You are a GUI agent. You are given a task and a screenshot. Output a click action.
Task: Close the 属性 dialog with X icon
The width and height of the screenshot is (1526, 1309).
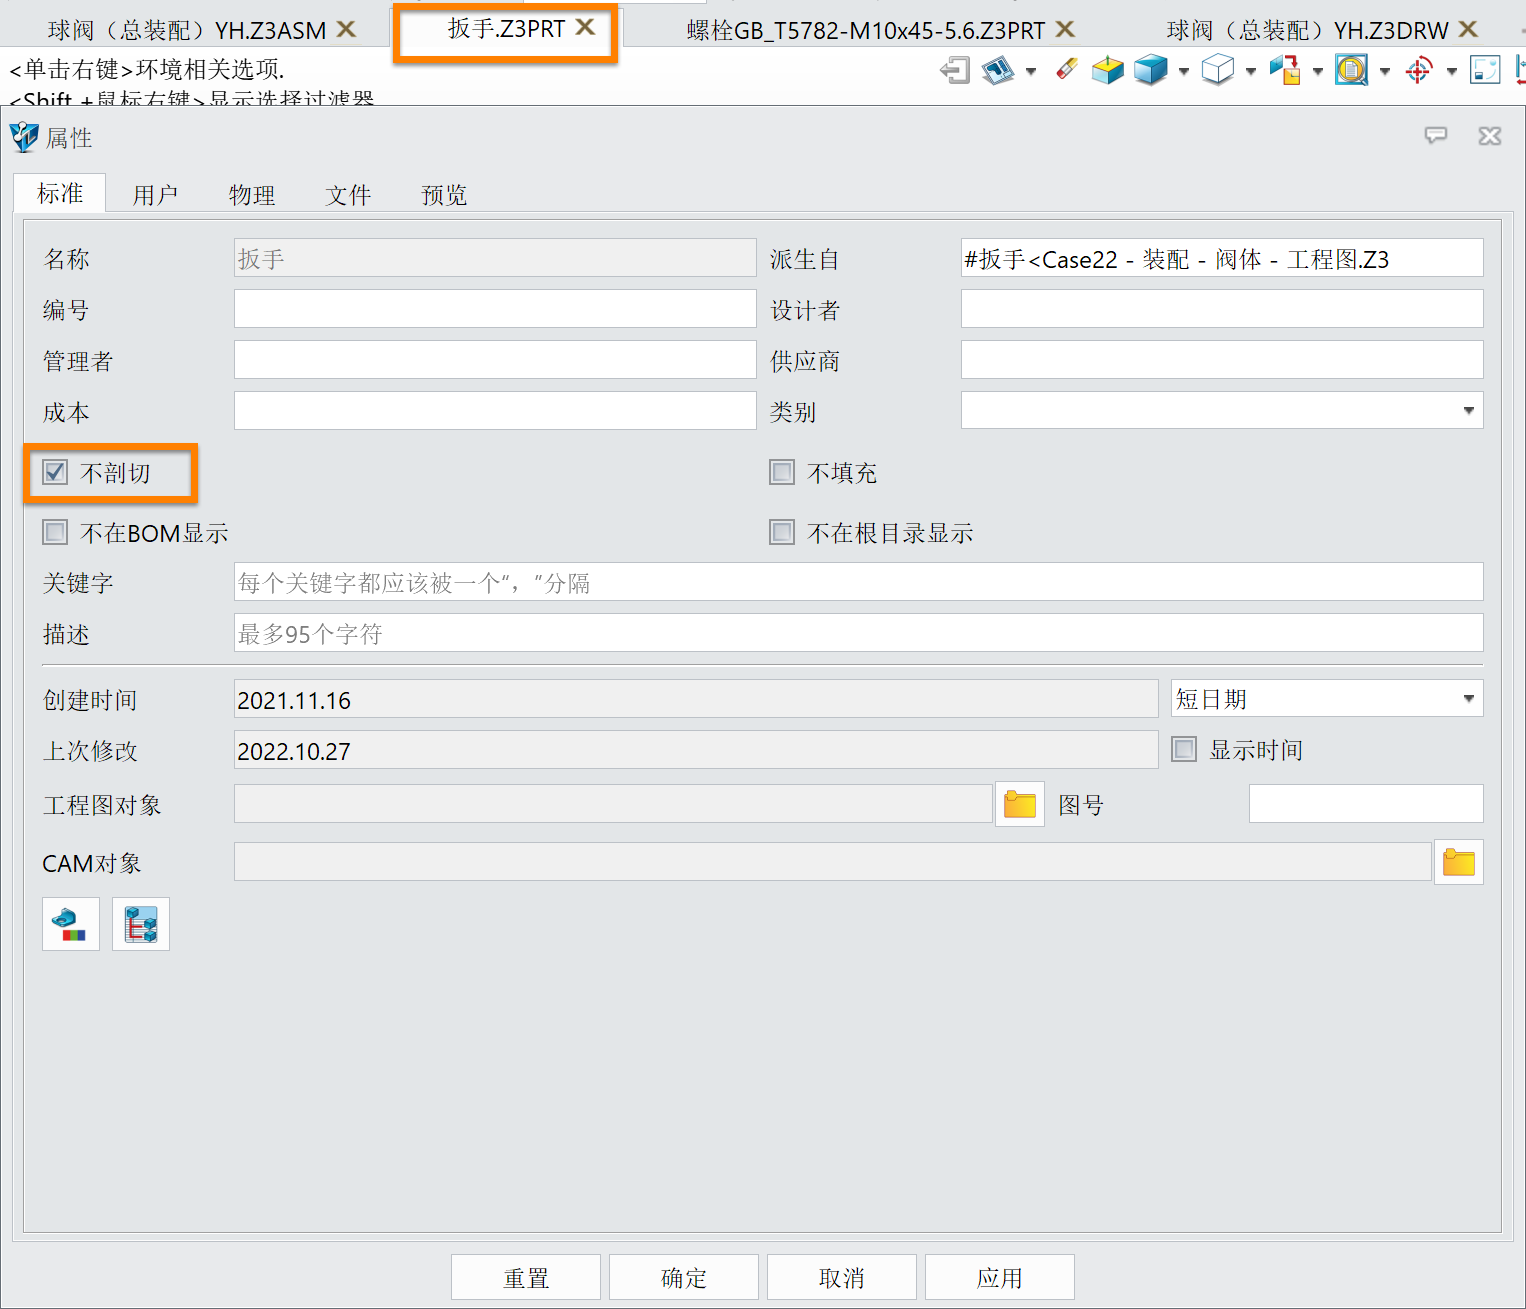1490,135
